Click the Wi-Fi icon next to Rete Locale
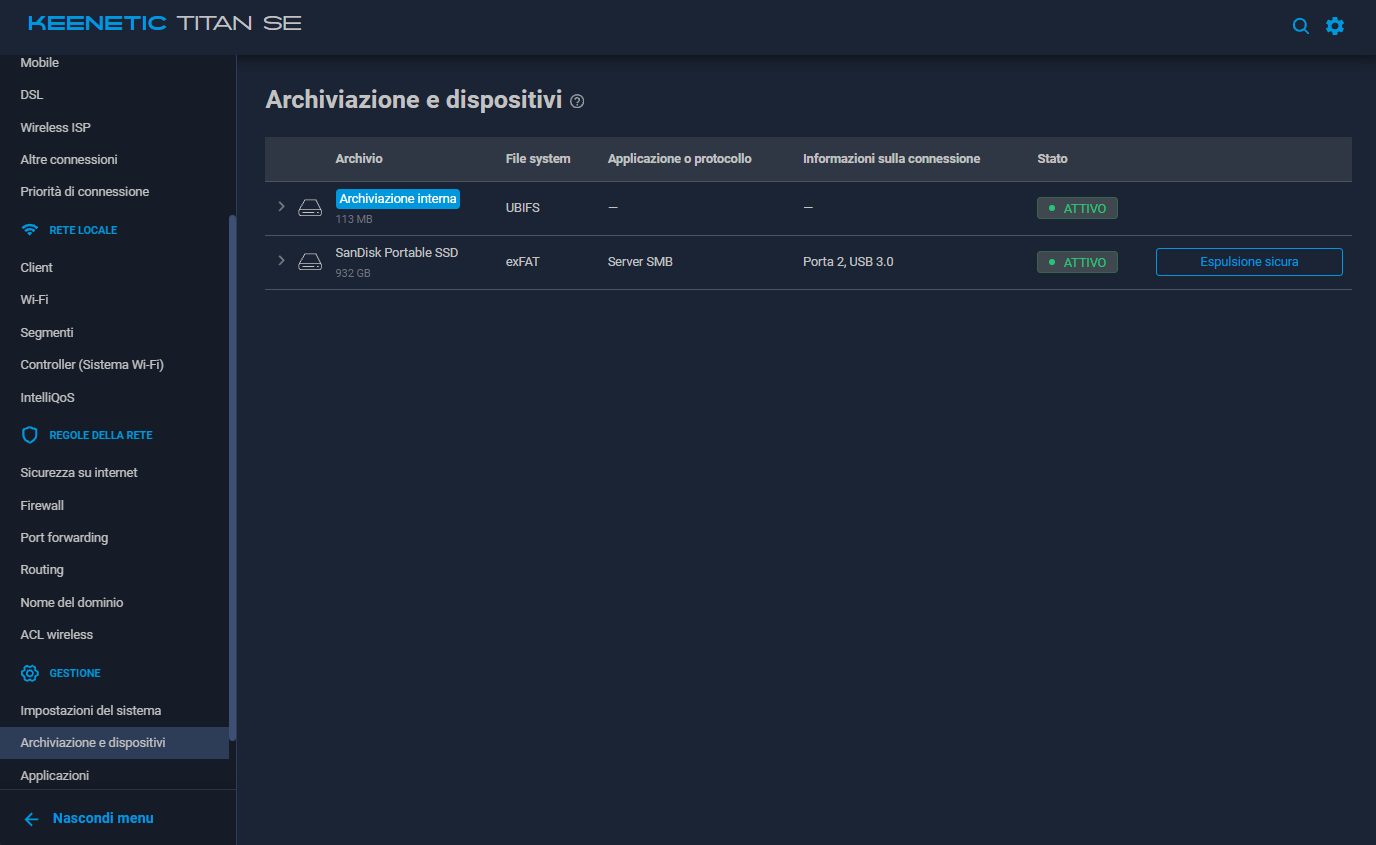The height and width of the screenshot is (845, 1376). click(x=30, y=230)
